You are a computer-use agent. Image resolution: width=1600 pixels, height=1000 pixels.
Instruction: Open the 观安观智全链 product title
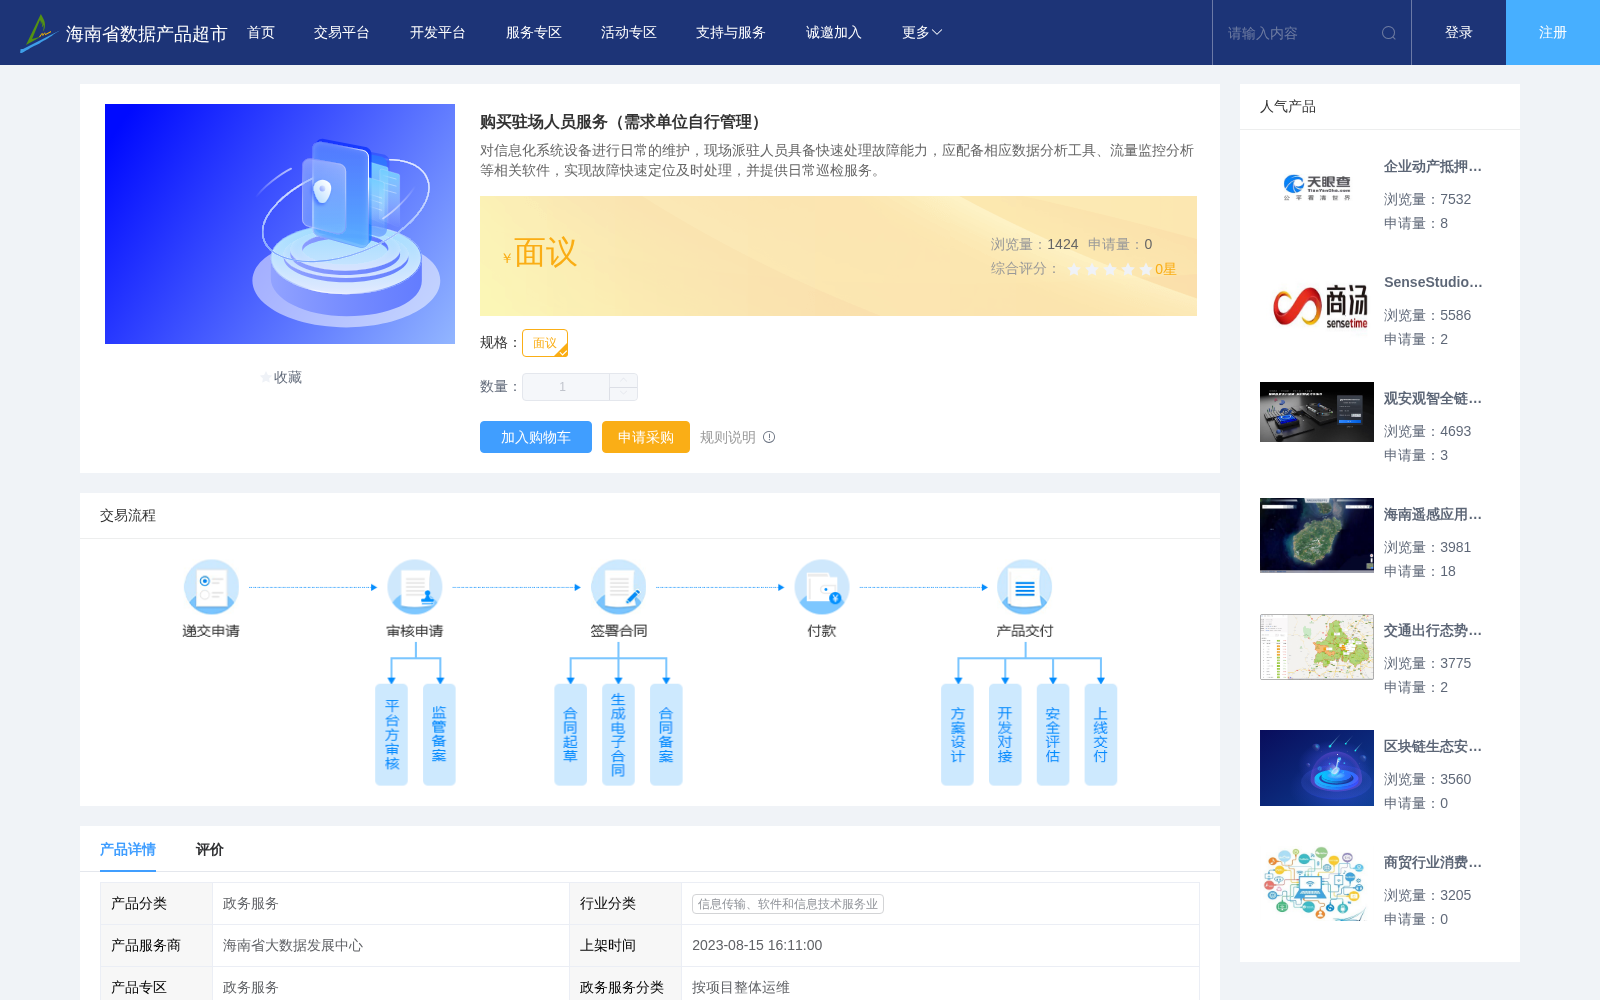point(1433,399)
